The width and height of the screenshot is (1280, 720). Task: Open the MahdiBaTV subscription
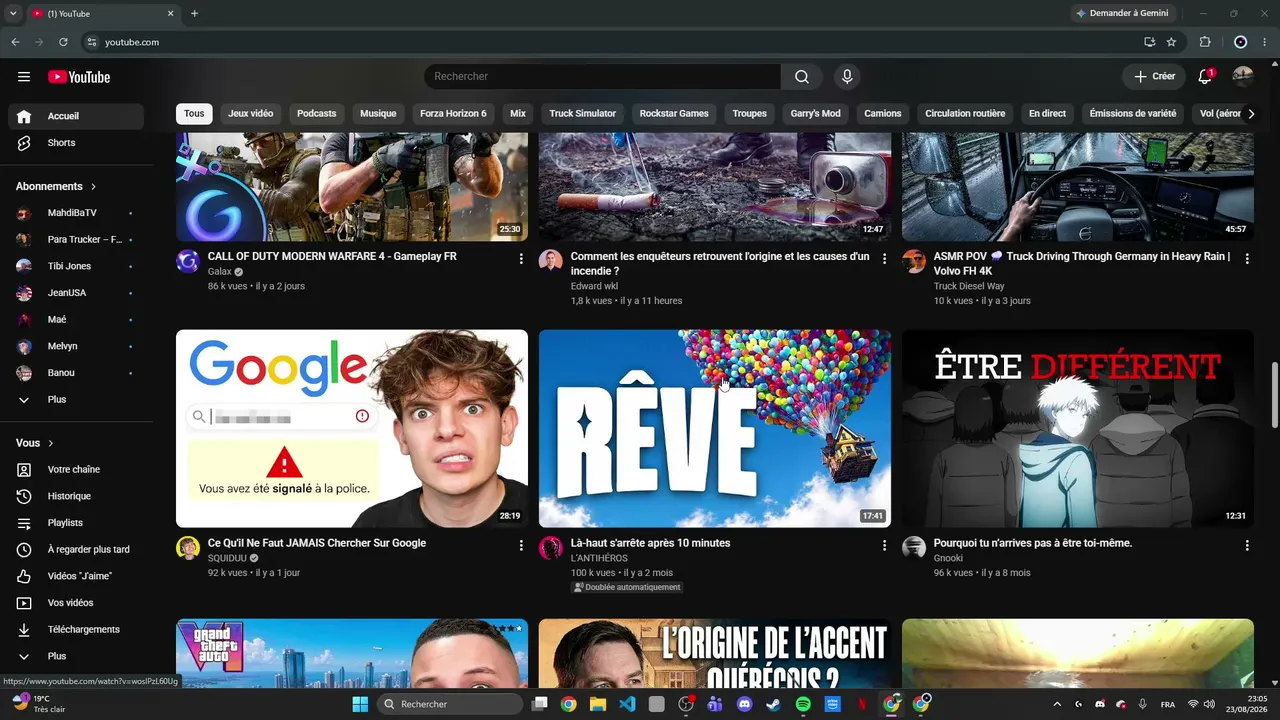coord(76,213)
